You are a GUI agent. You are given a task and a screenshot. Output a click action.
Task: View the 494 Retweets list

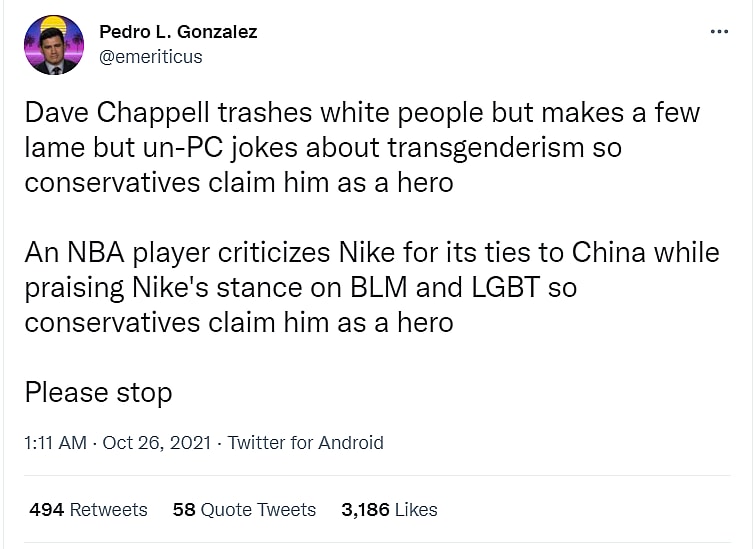(x=88, y=509)
